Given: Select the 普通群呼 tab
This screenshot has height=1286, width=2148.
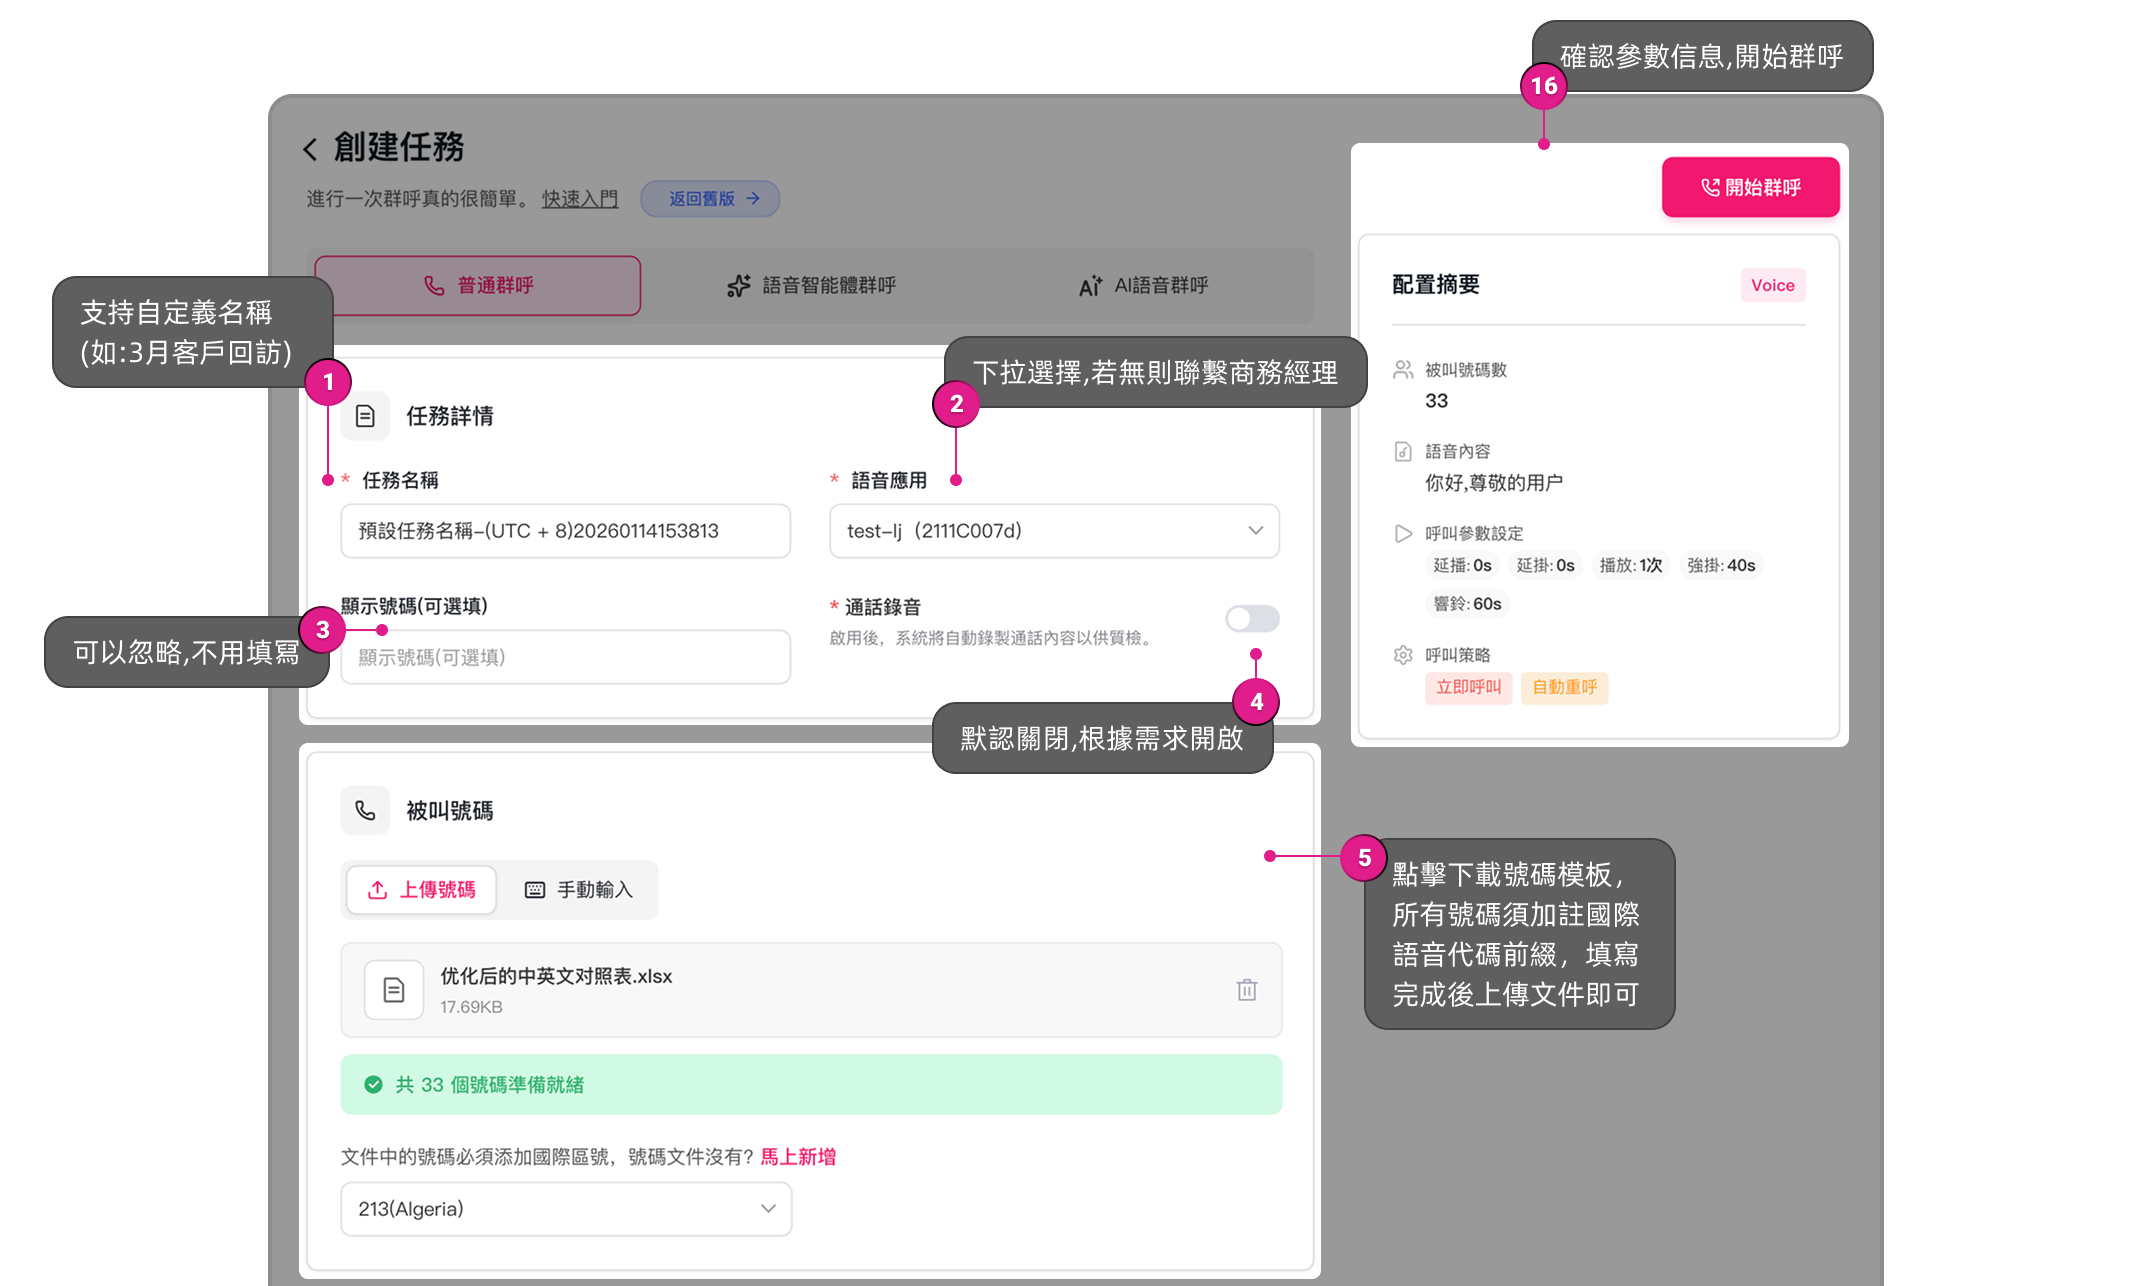Looking at the screenshot, I should click(x=478, y=286).
